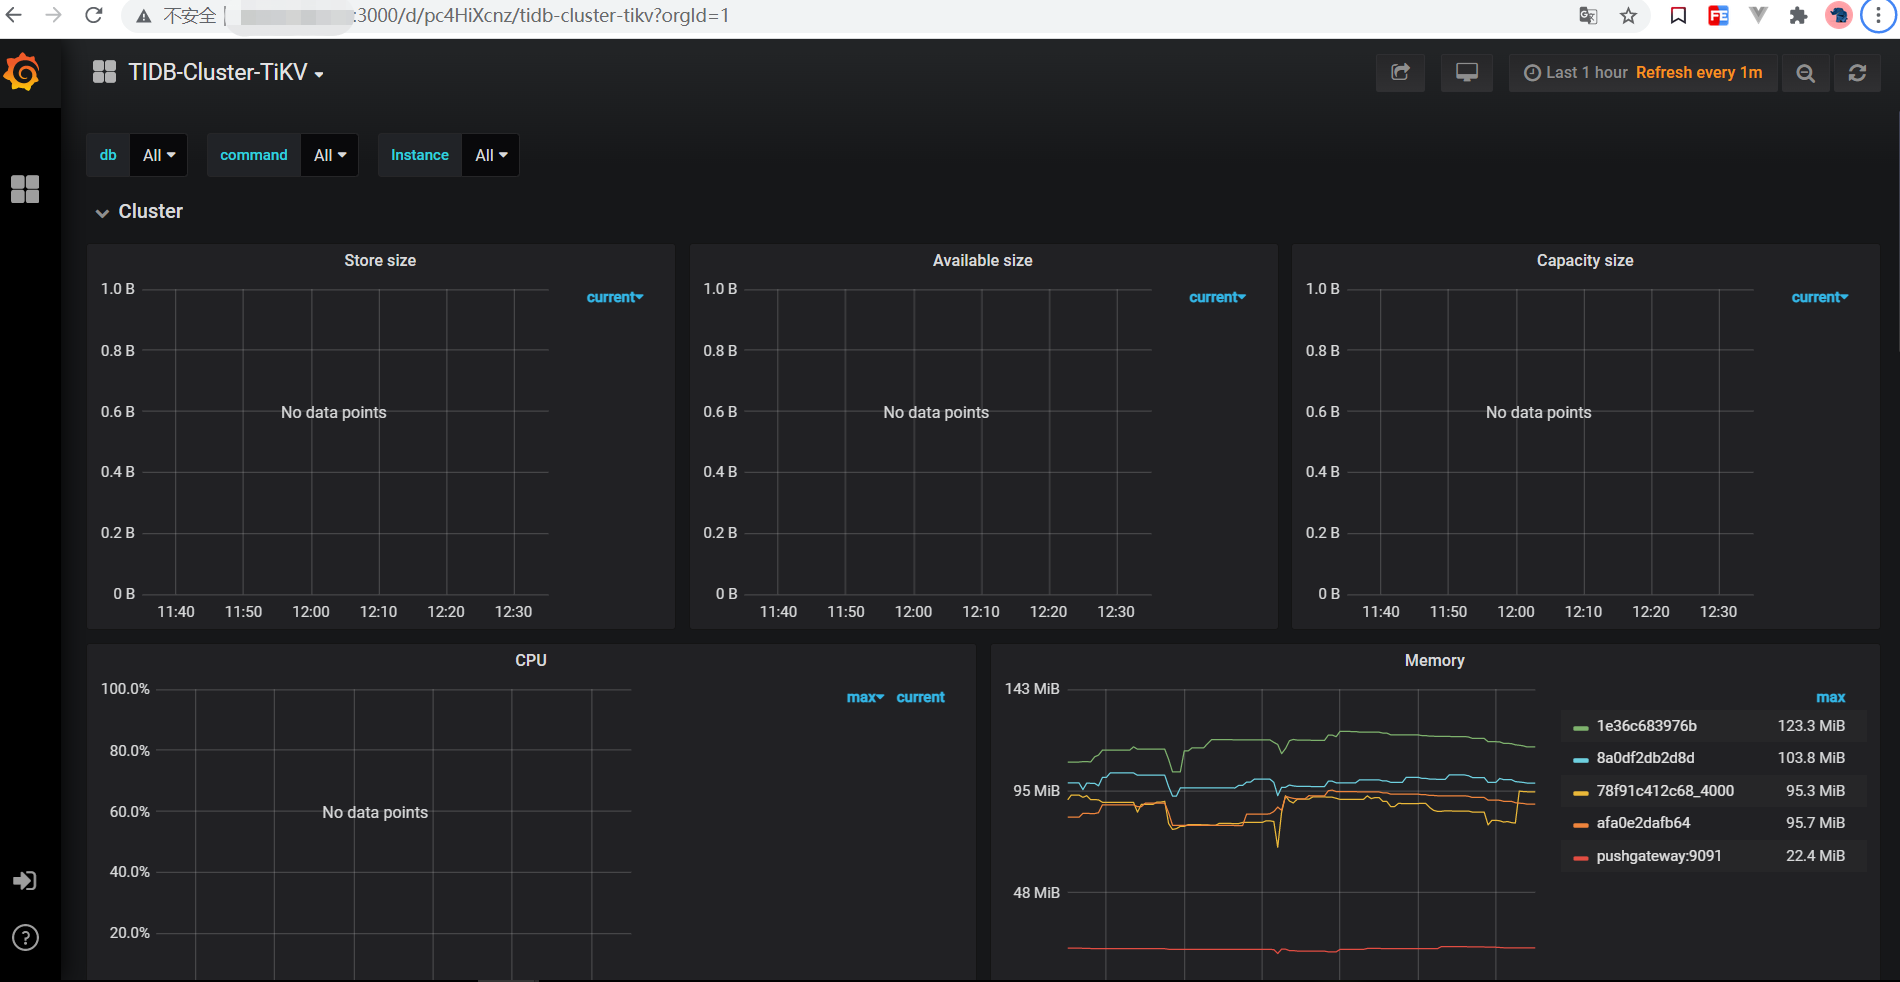
Task: Open the translate page icon
Action: 1588,15
